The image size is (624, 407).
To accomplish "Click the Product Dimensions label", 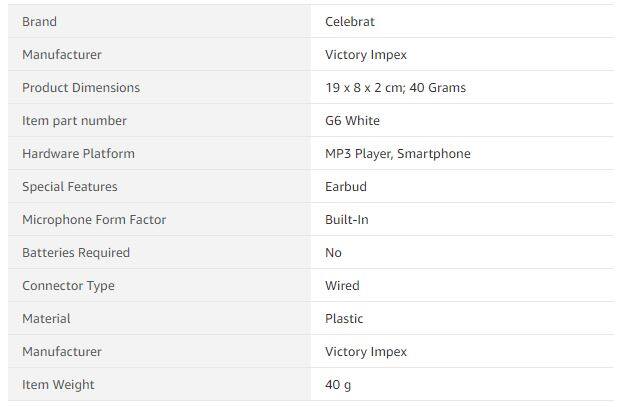I will 81,87.
